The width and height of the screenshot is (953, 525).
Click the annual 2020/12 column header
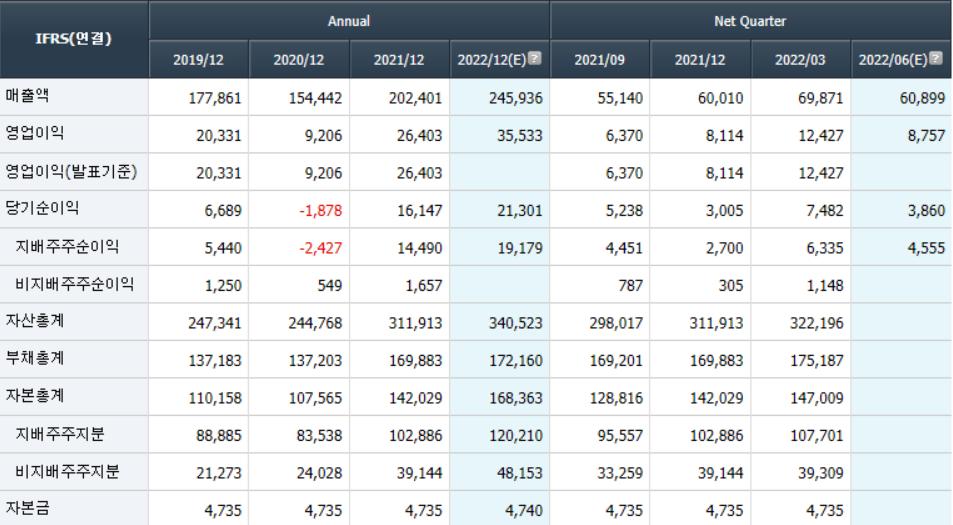[x=298, y=60]
